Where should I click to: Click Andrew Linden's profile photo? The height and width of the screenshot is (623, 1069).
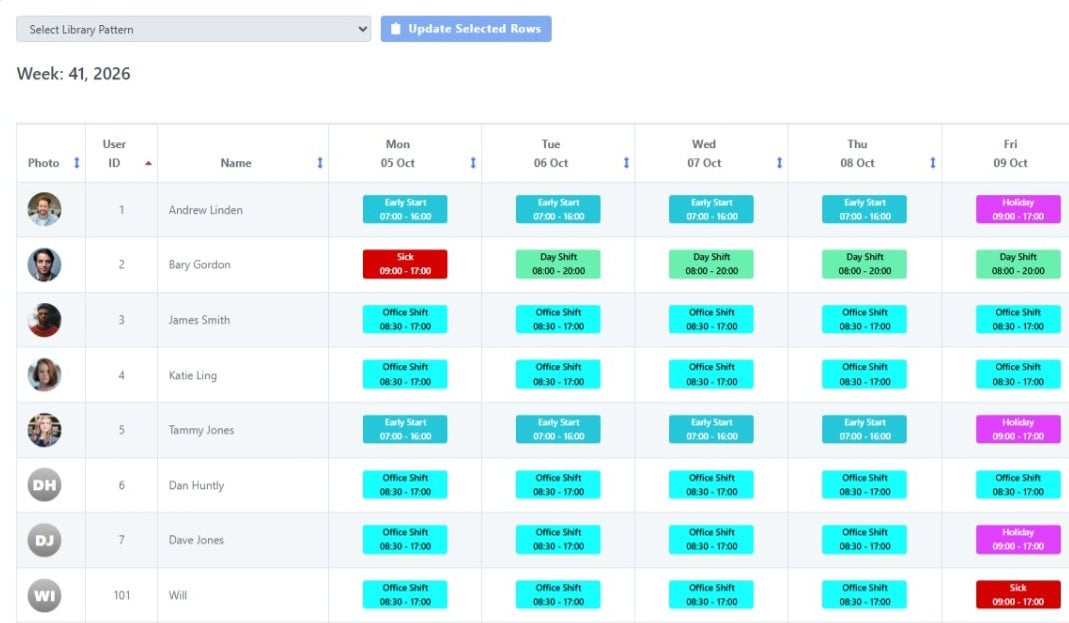click(x=44, y=209)
